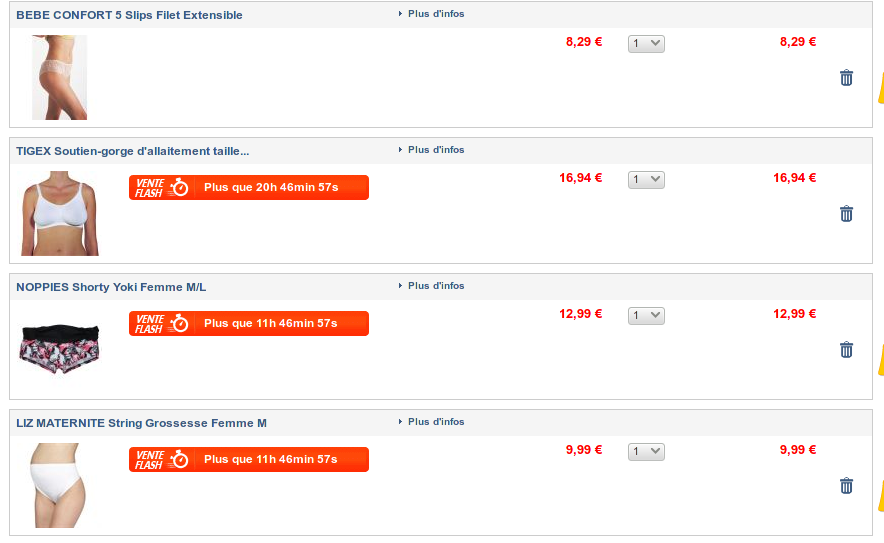The height and width of the screenshot is (543, 884).
Task: Remove LIZ MATERNITE String via trash icon
Action: (846, 486)
